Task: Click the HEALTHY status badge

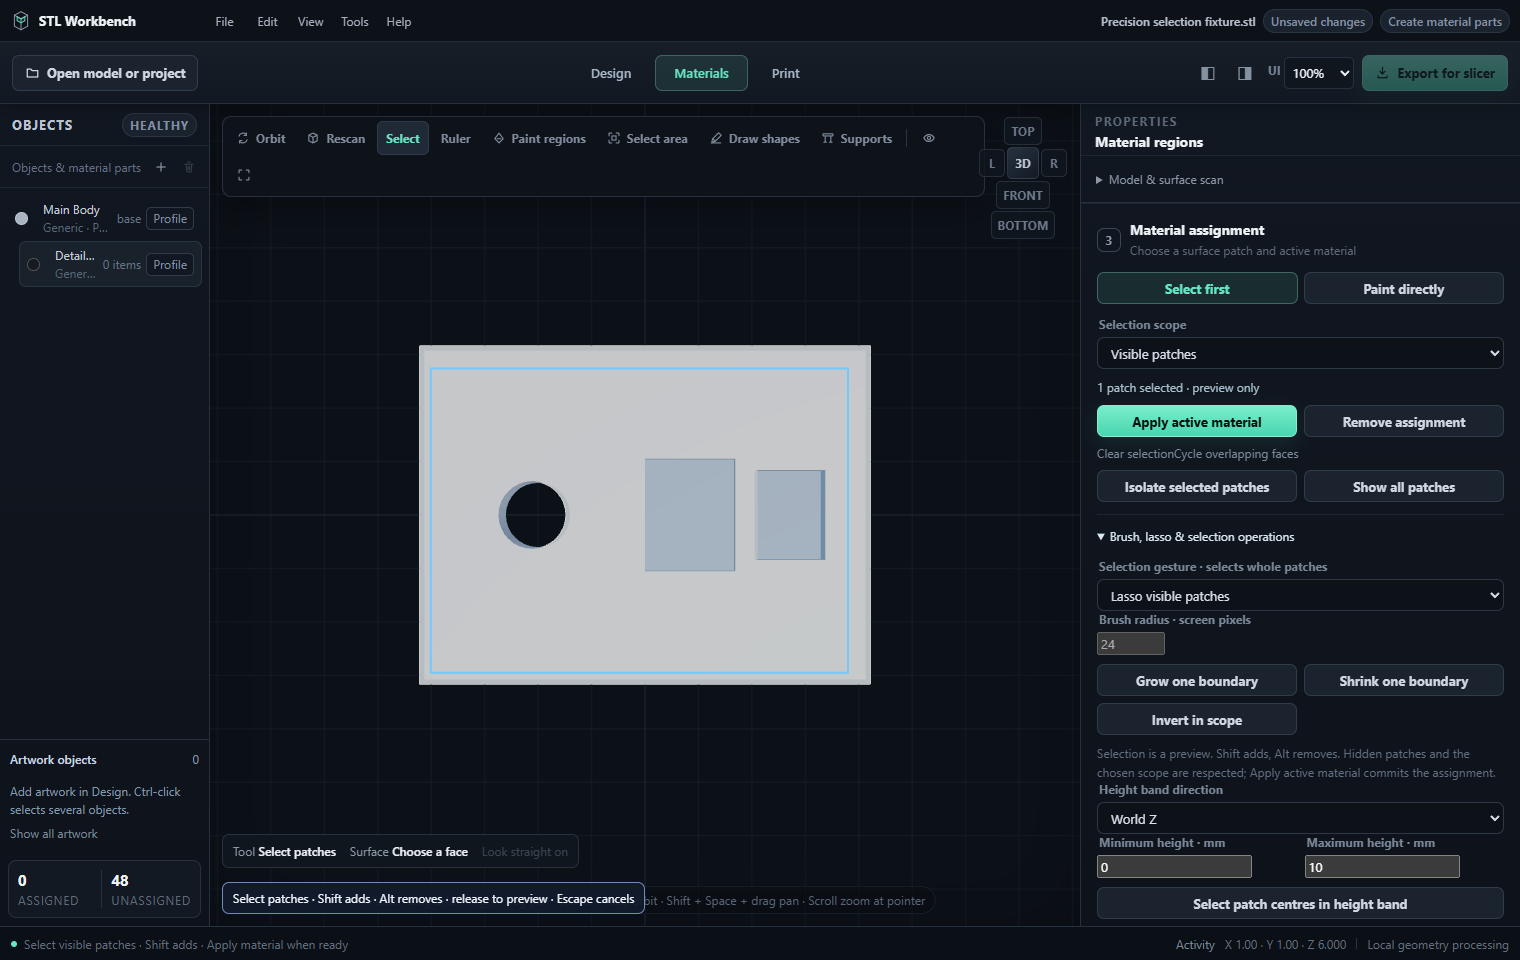Action: click(x=159, y=125)
